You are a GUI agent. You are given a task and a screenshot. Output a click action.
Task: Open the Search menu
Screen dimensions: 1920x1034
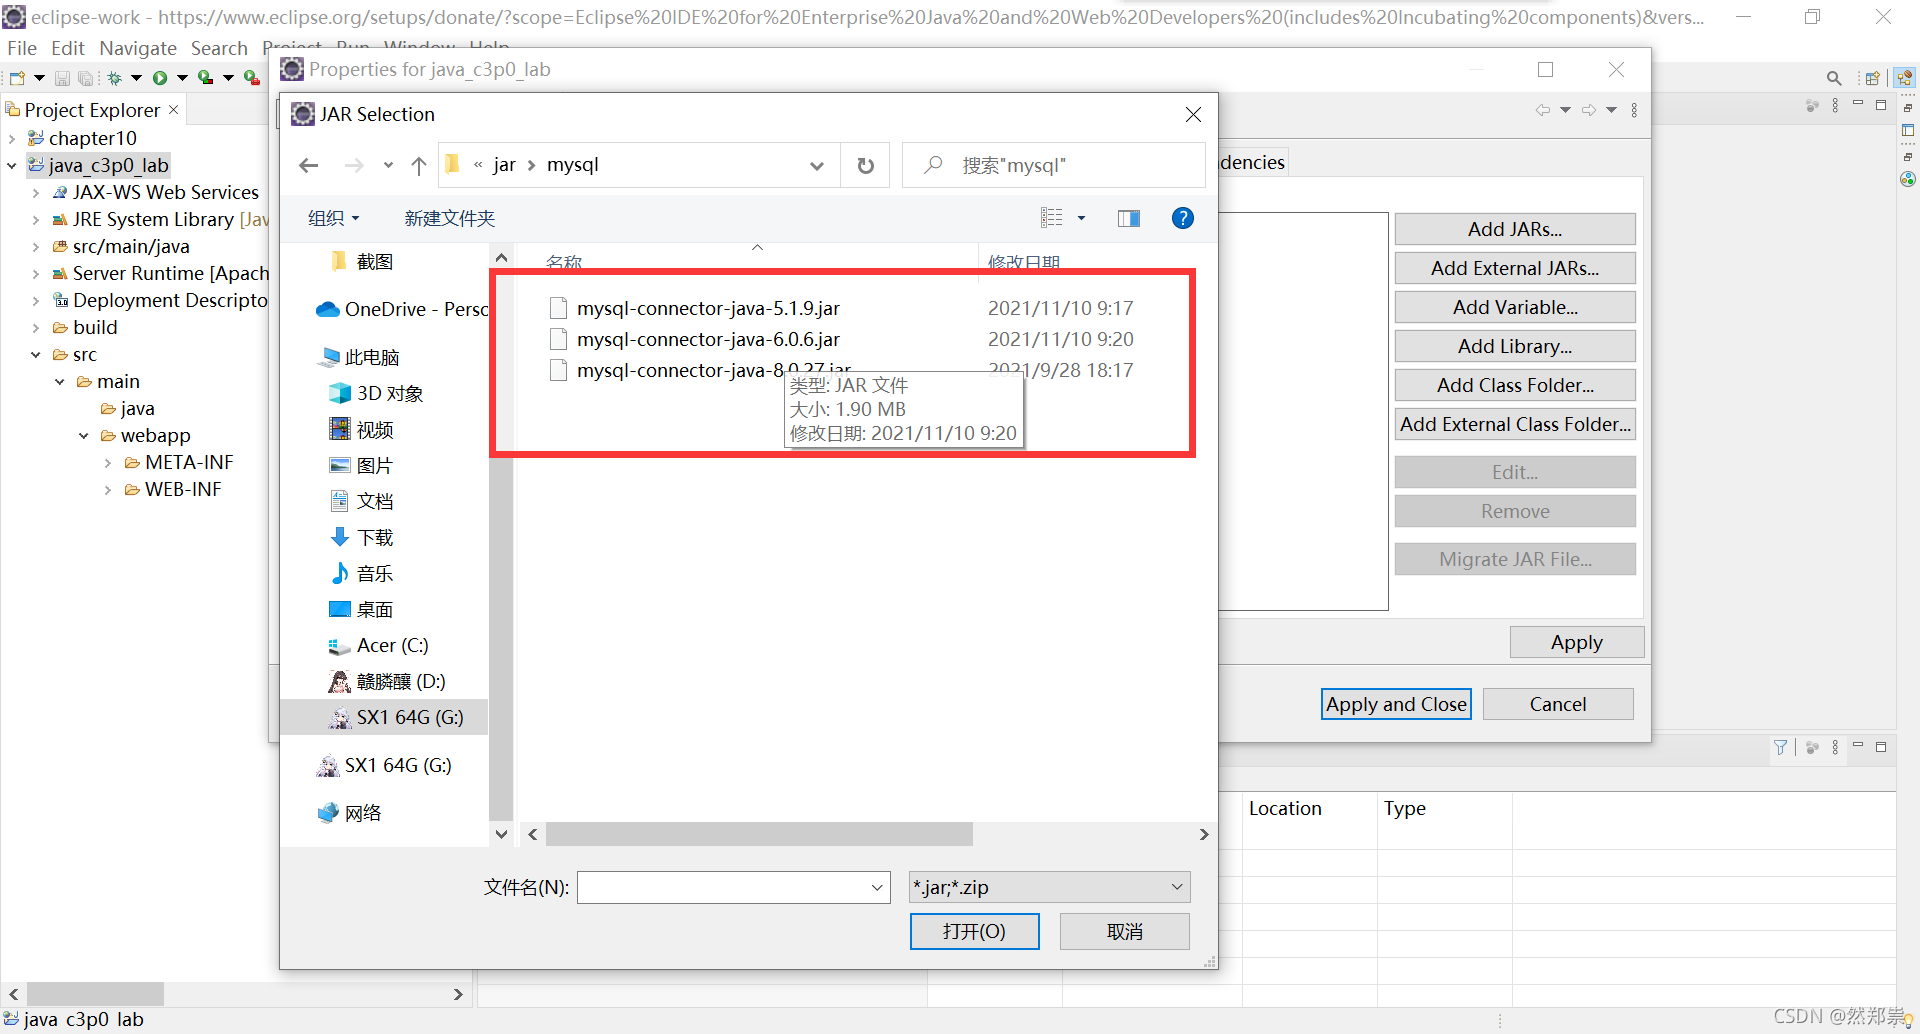click(219, 48)
